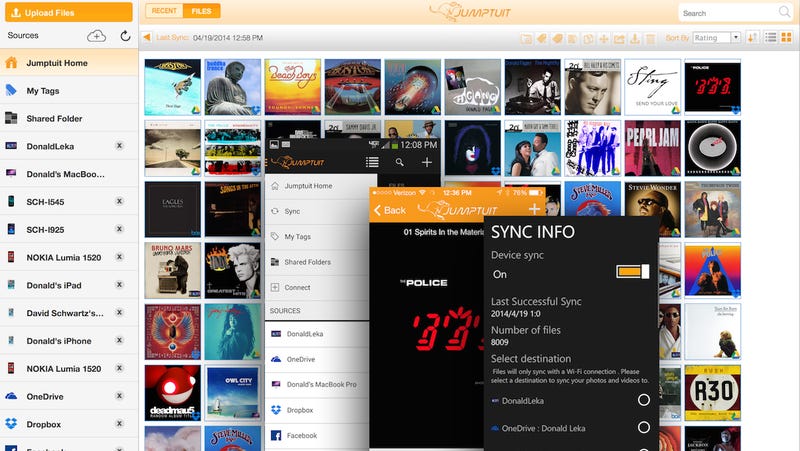Remove the SCH-I925 source

(119, 229)
